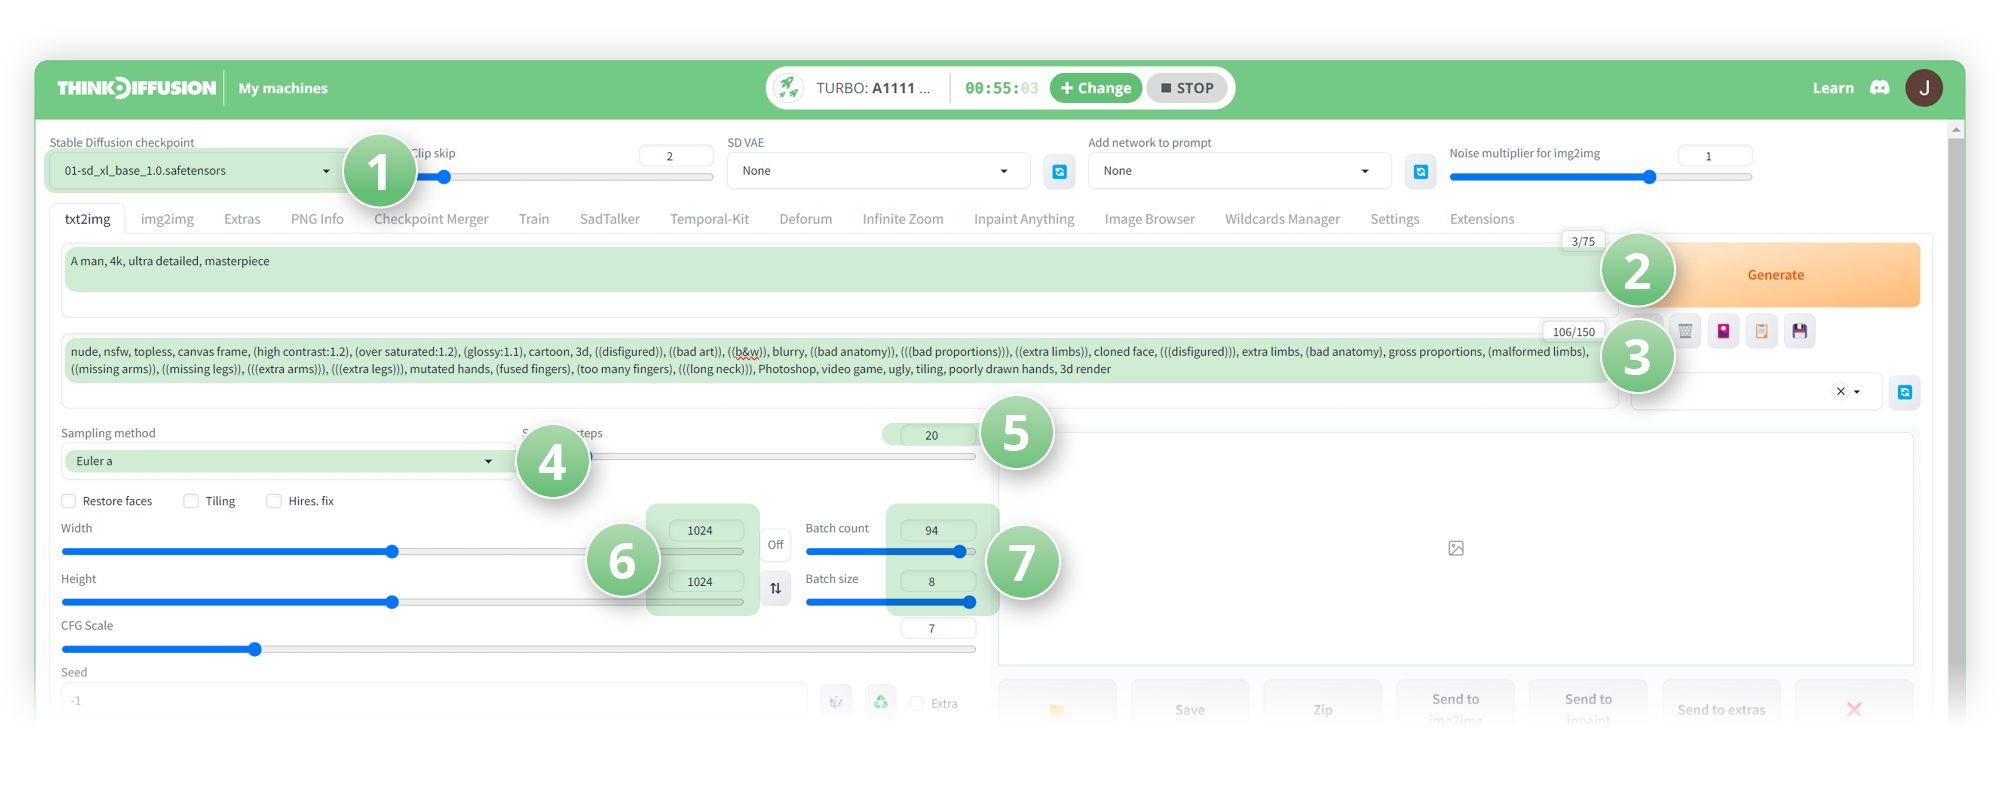Click the Seed input field

click(x=434, y=701)
